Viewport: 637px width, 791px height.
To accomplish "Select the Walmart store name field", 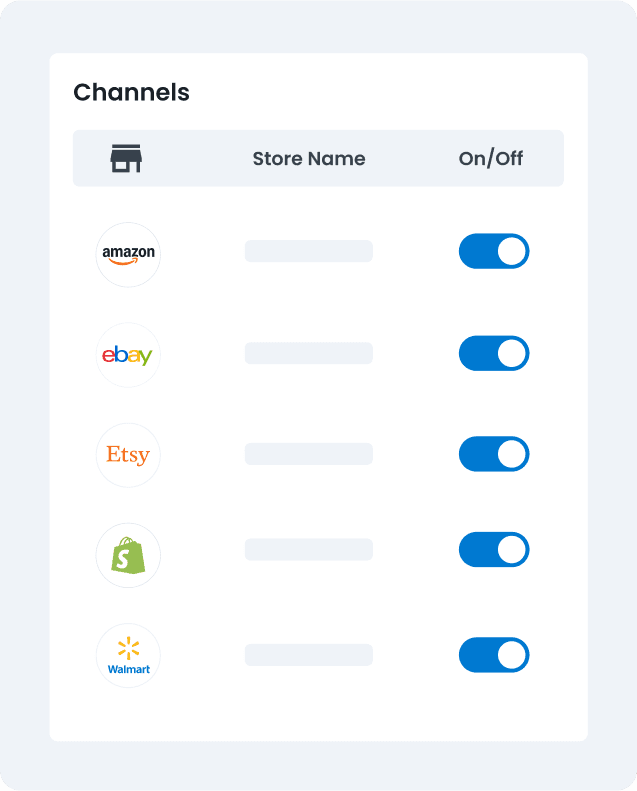I will coord(309,655).
